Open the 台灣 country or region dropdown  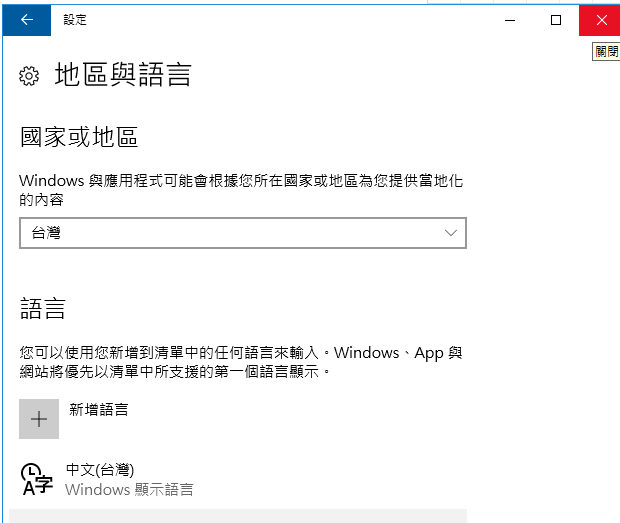pos(243,233)
